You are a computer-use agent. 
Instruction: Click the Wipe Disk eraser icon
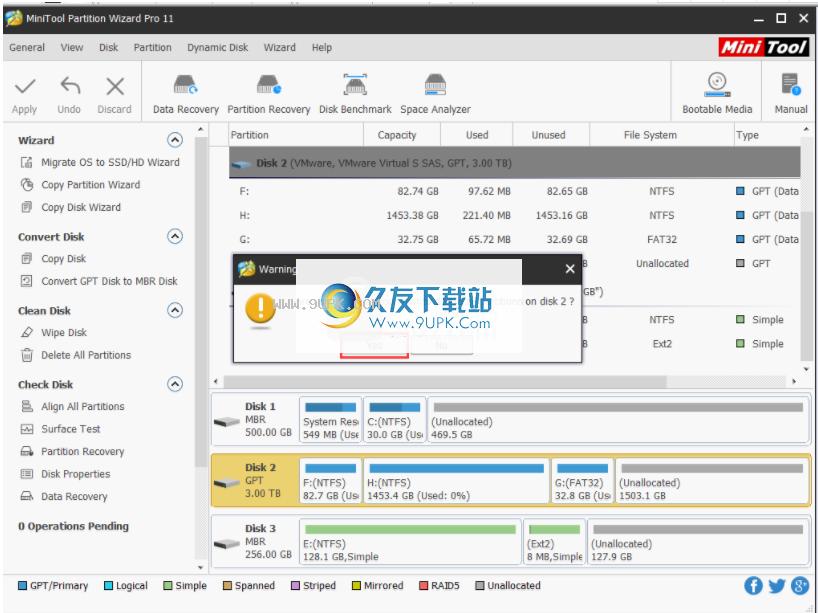(26, 332)
